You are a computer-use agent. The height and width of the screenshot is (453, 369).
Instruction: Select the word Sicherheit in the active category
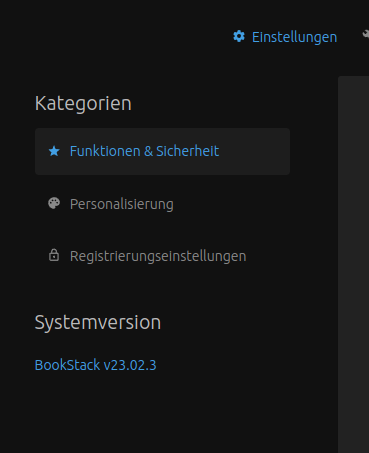click(187, 151)
